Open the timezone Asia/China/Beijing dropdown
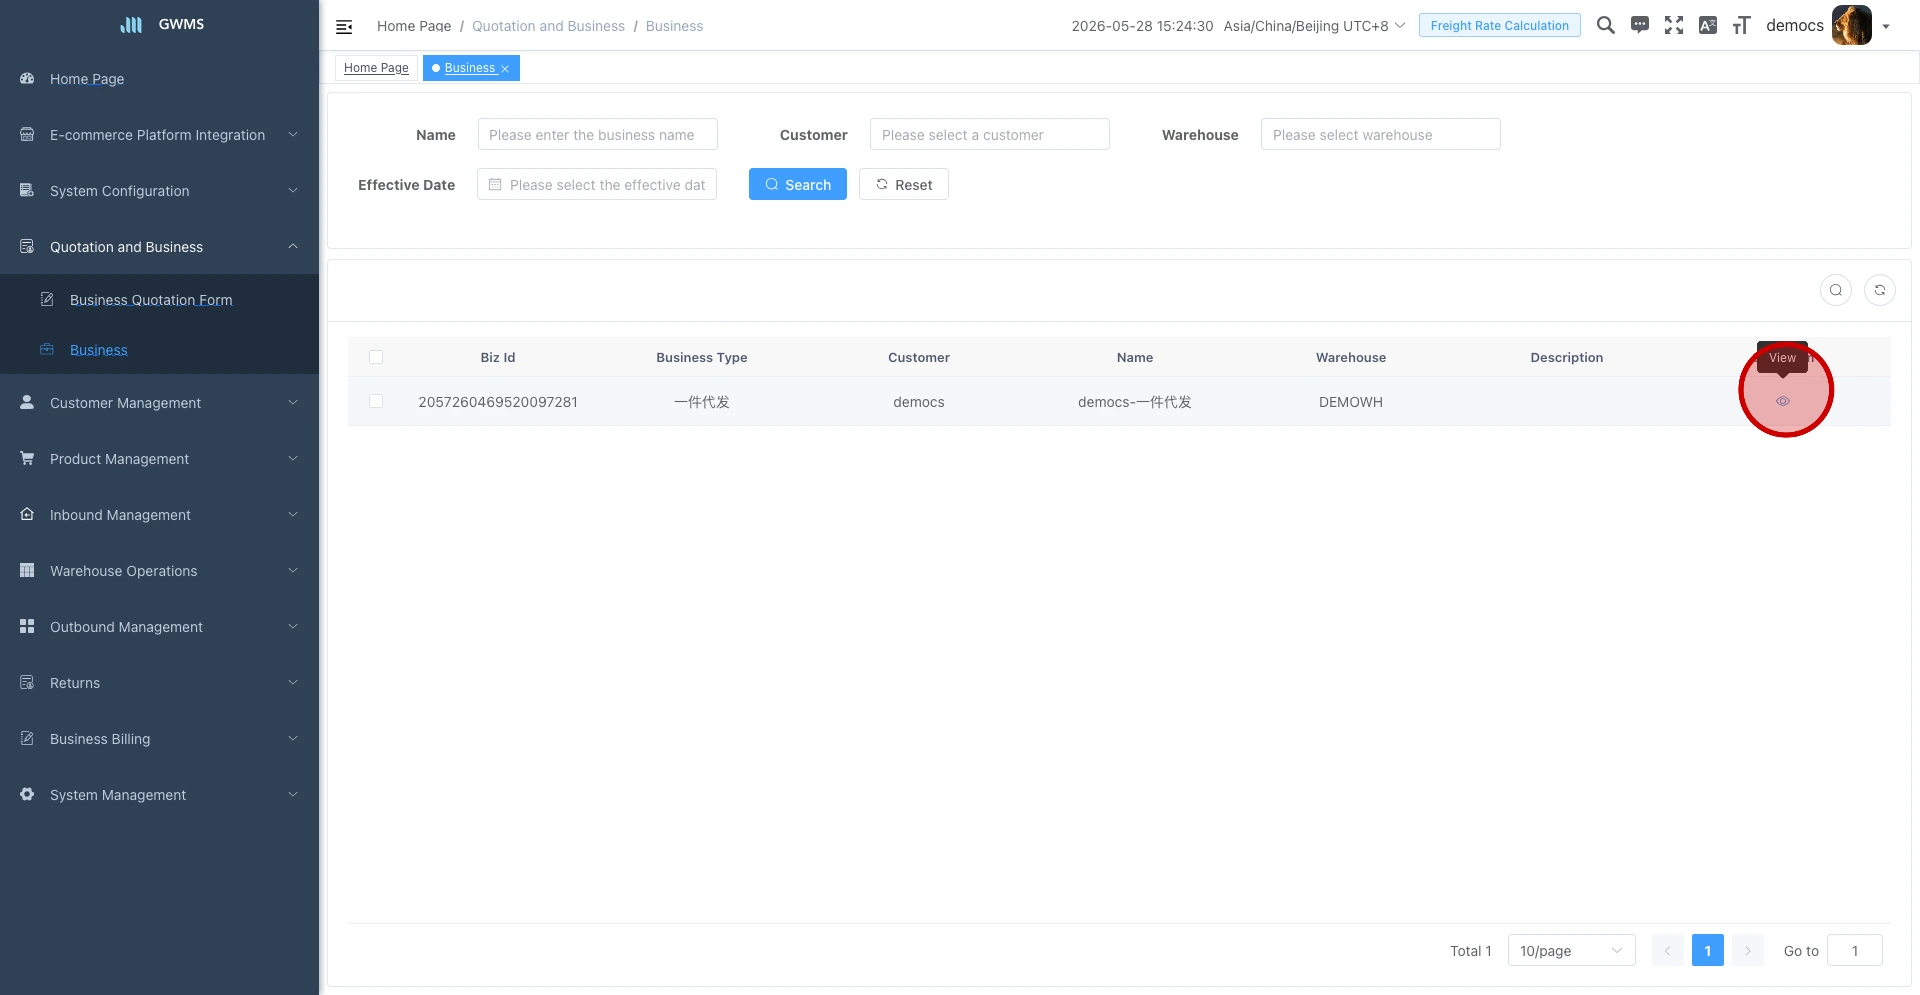 pyautogui.click(x=1314, y=26)
